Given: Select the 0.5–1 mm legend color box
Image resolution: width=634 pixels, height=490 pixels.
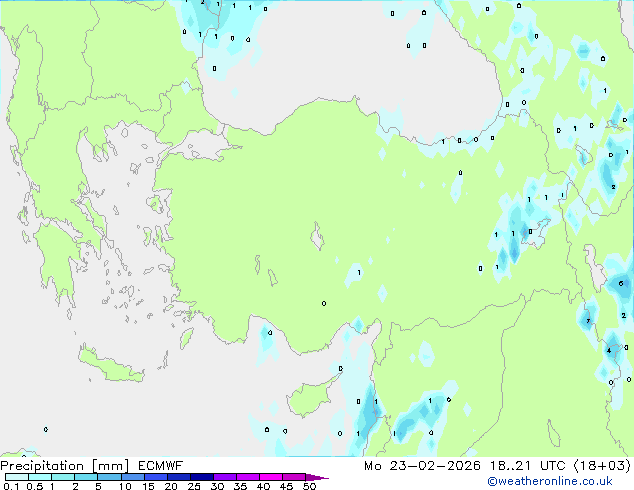Looking at the screenshot, I should pyautogui.click(x=40, y=477).
